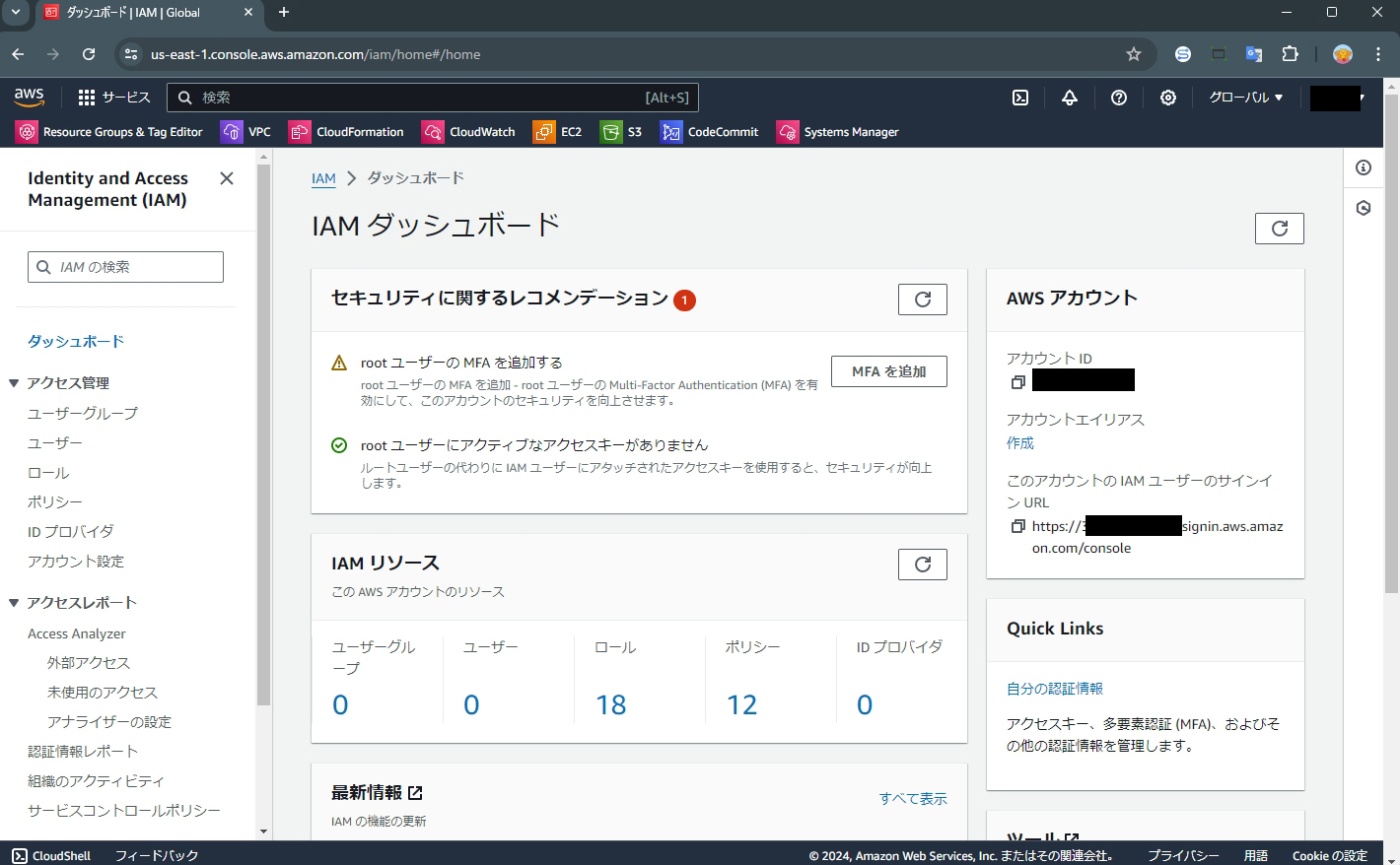
Task: View site information icon in address bar
Action: coord(130,54)
